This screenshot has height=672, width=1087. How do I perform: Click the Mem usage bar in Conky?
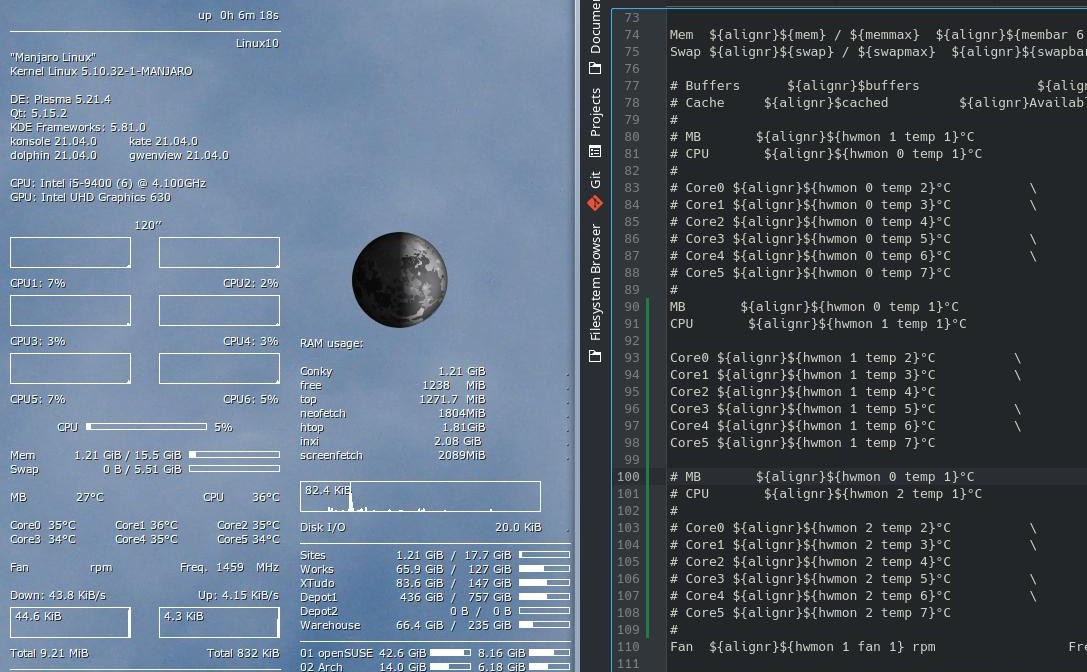235,455
